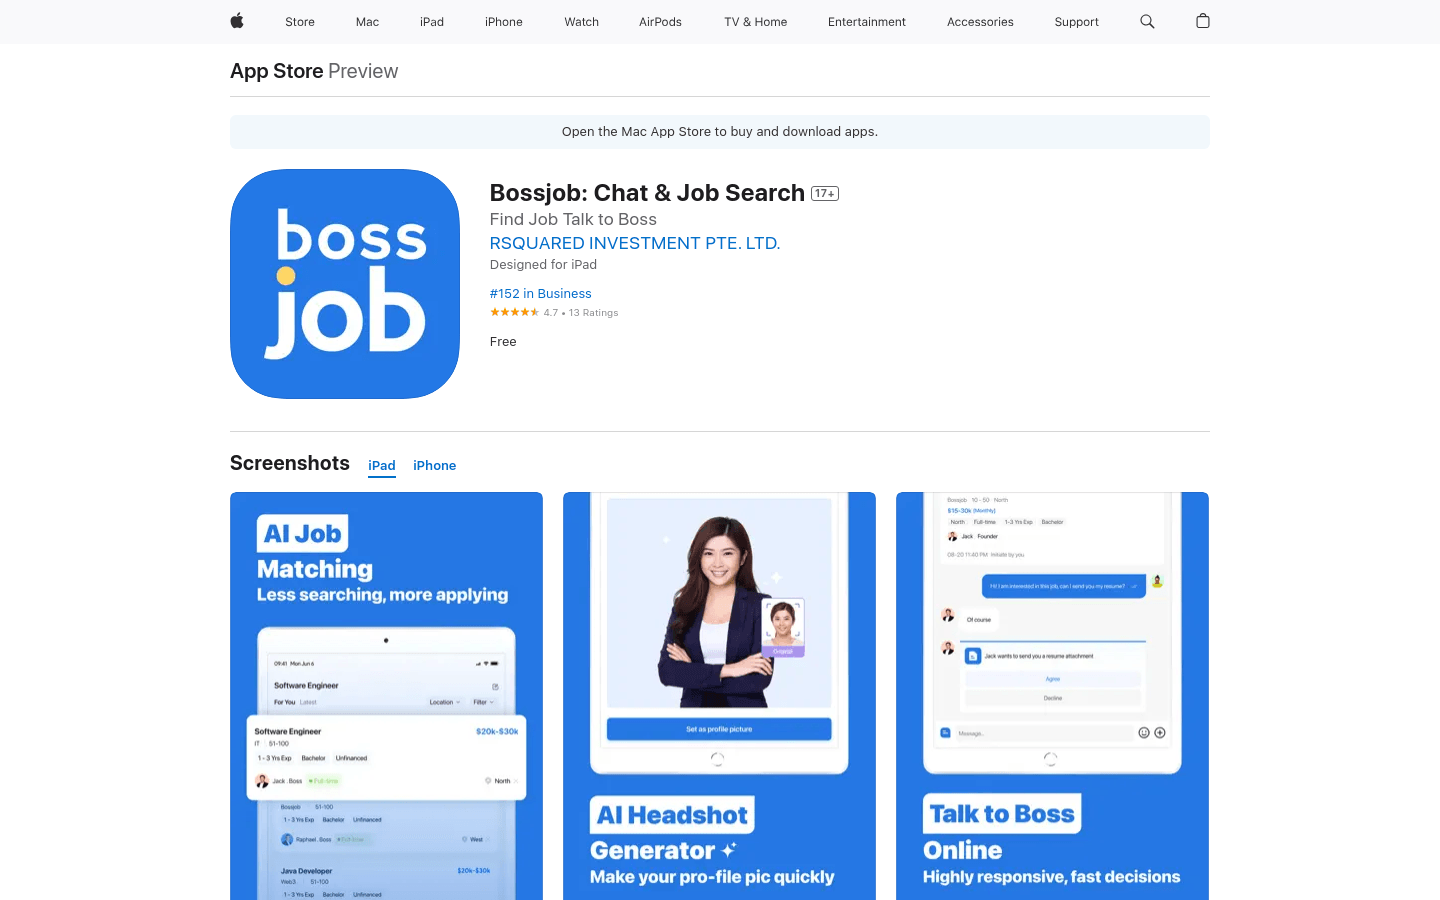Open the TV & Home menu
This screenshot has height=900, width=1440.
coord(756,22)
